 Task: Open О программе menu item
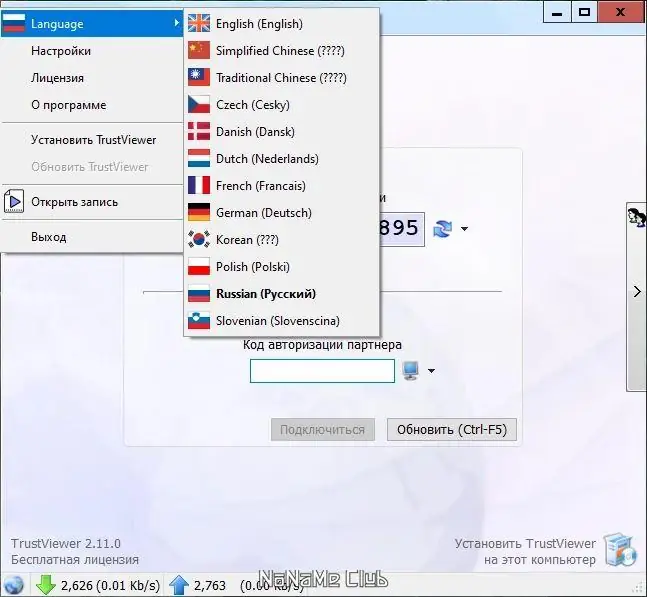92,105
